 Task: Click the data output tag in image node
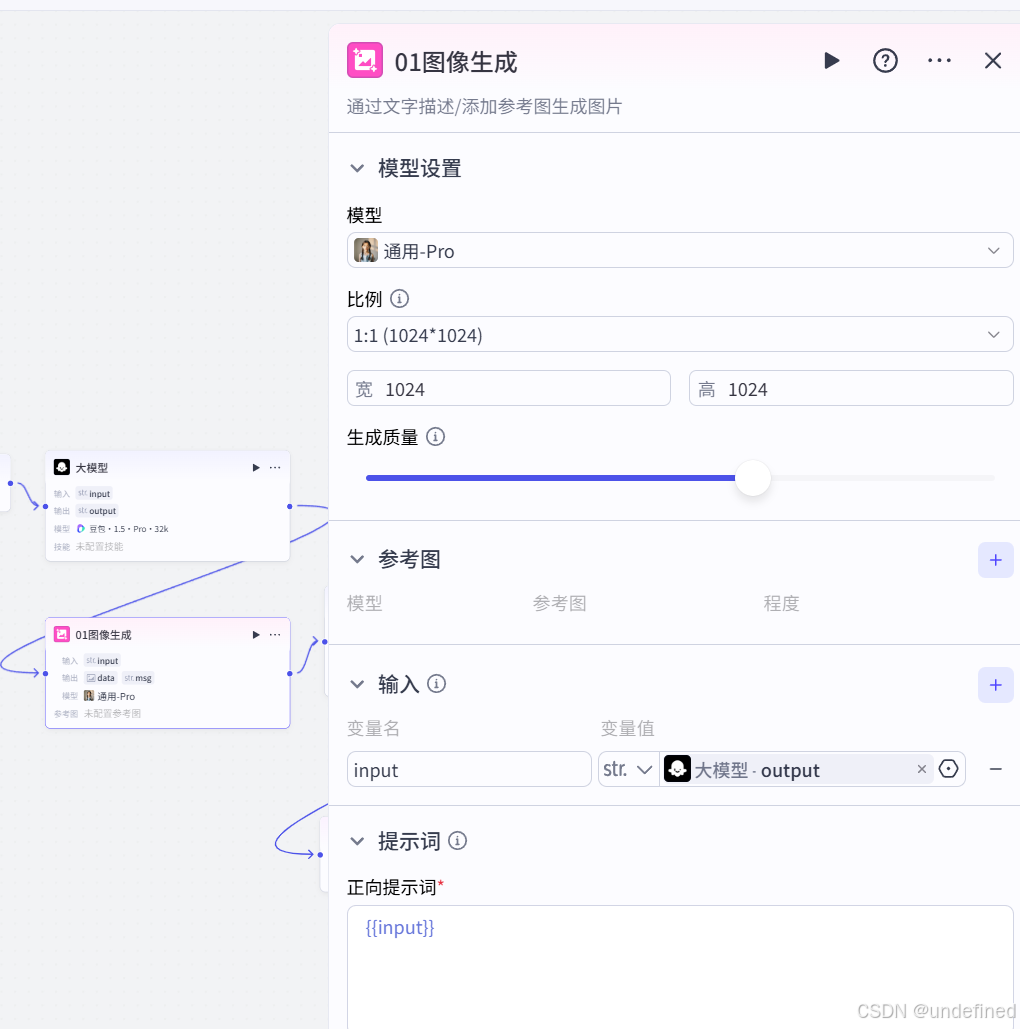pyautogui.click(x=100, y=679)
